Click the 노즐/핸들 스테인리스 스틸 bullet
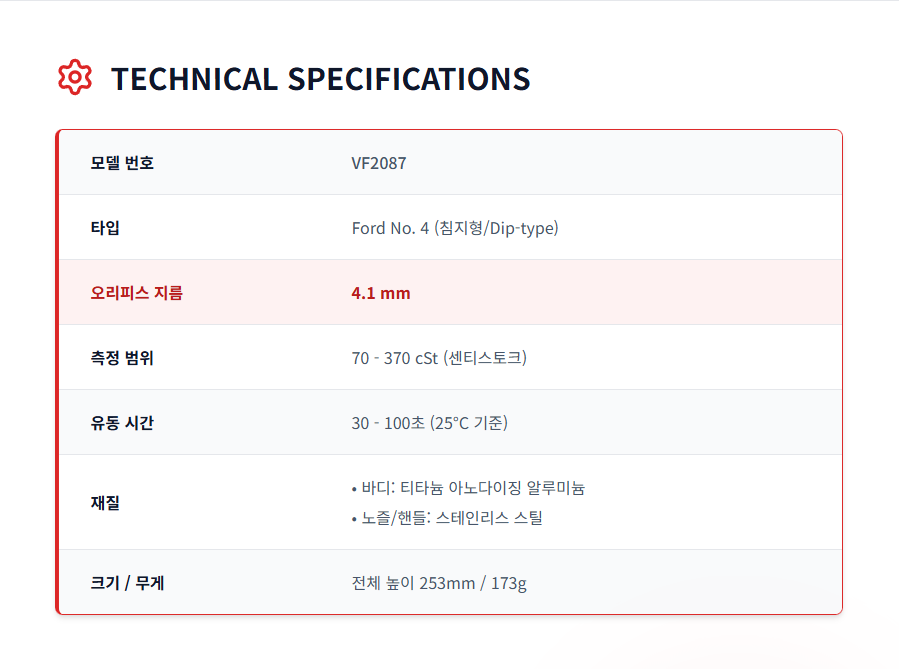The image size is (899, 669). coord(447,518)
